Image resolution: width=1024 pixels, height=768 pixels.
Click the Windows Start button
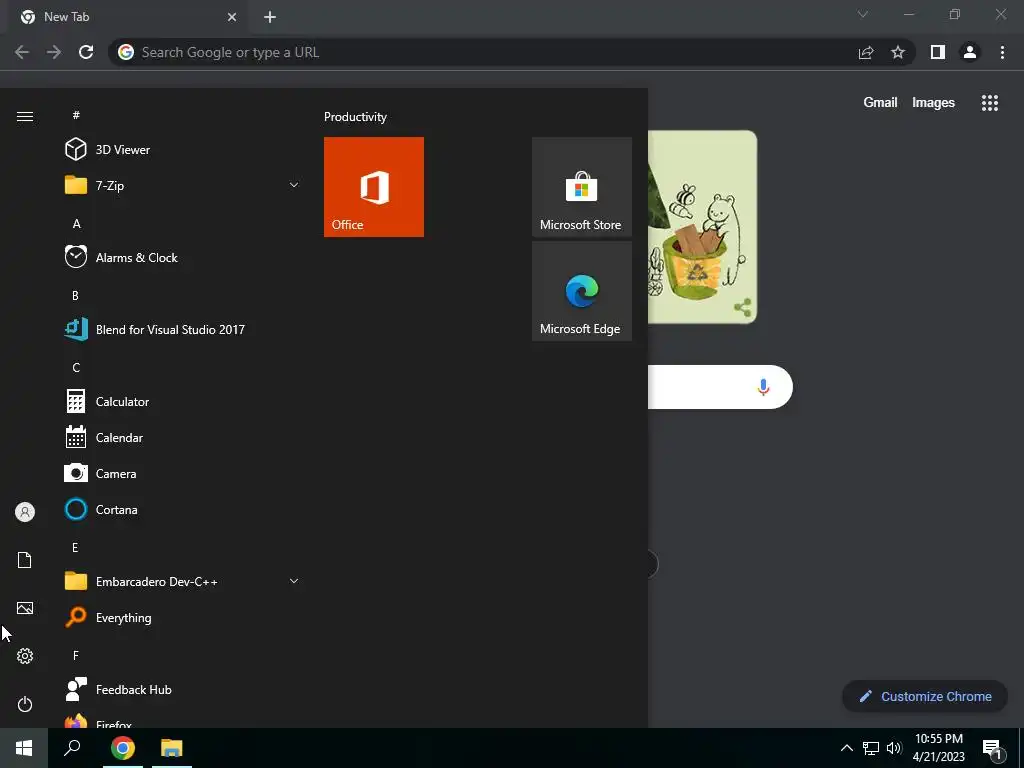[24, 748]
